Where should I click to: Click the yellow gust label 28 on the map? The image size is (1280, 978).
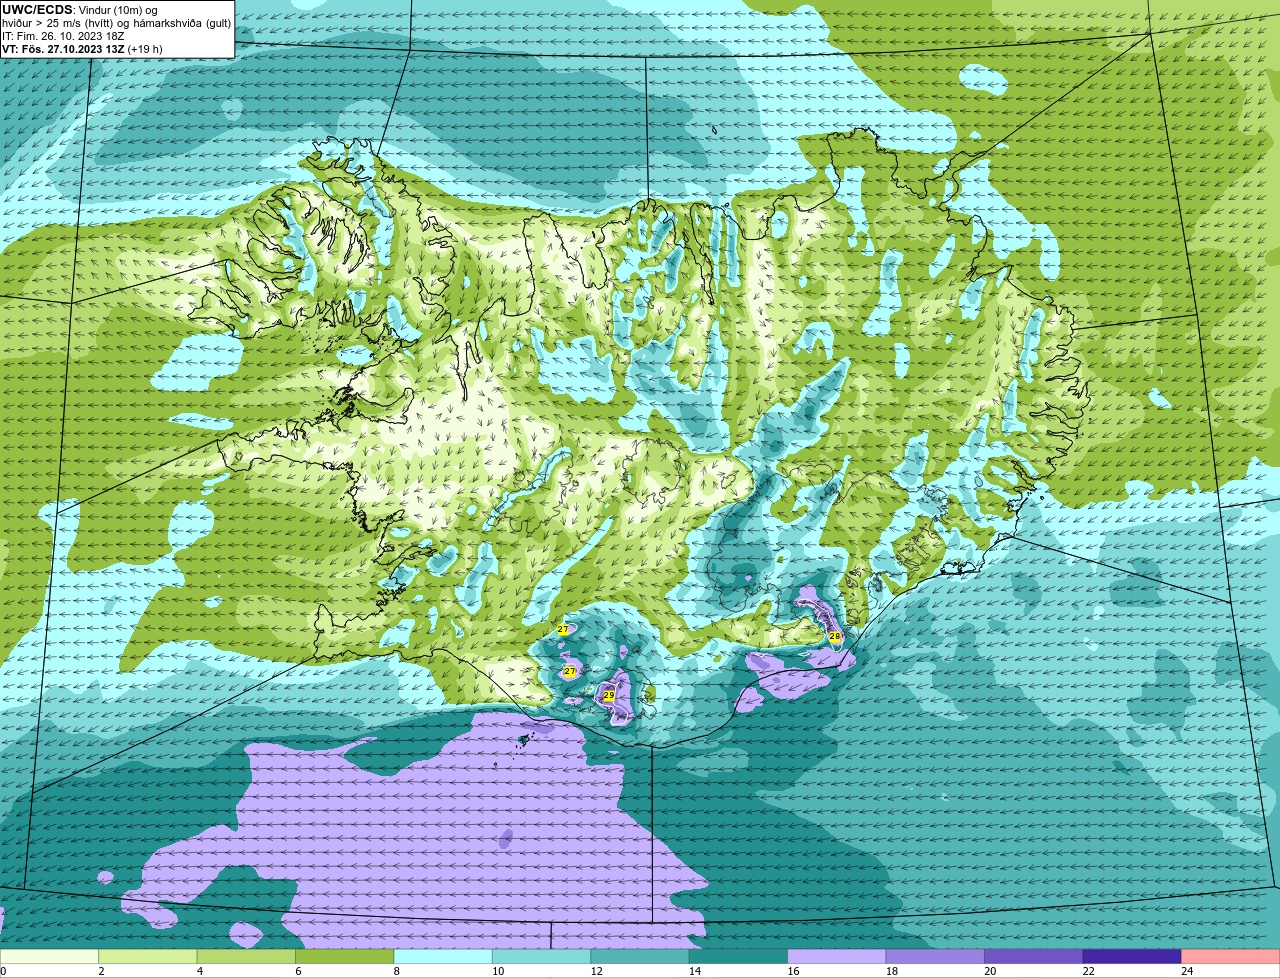[835, 636]
